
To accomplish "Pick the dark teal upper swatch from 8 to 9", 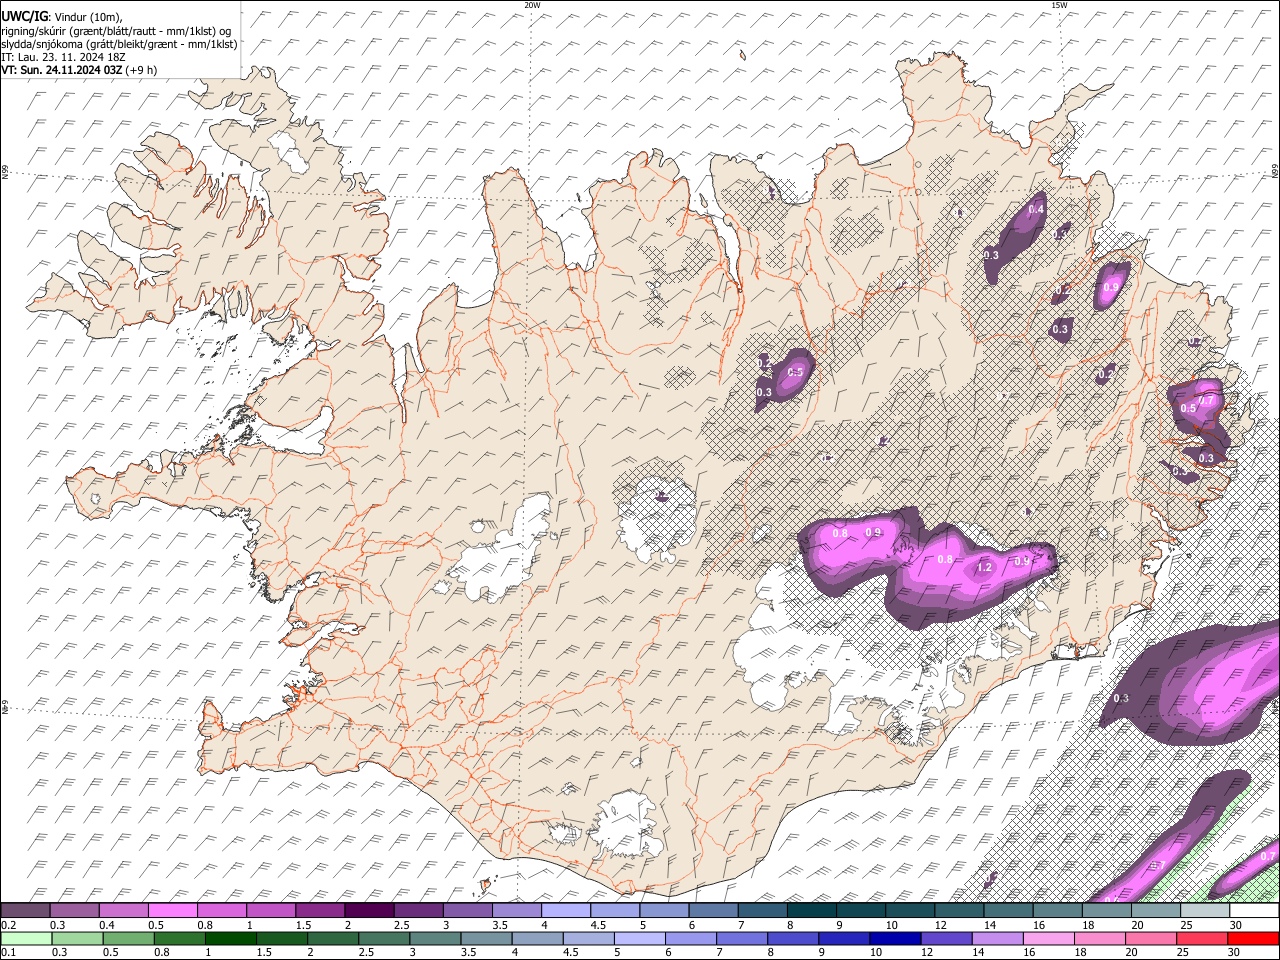I will tap(810, 910).
